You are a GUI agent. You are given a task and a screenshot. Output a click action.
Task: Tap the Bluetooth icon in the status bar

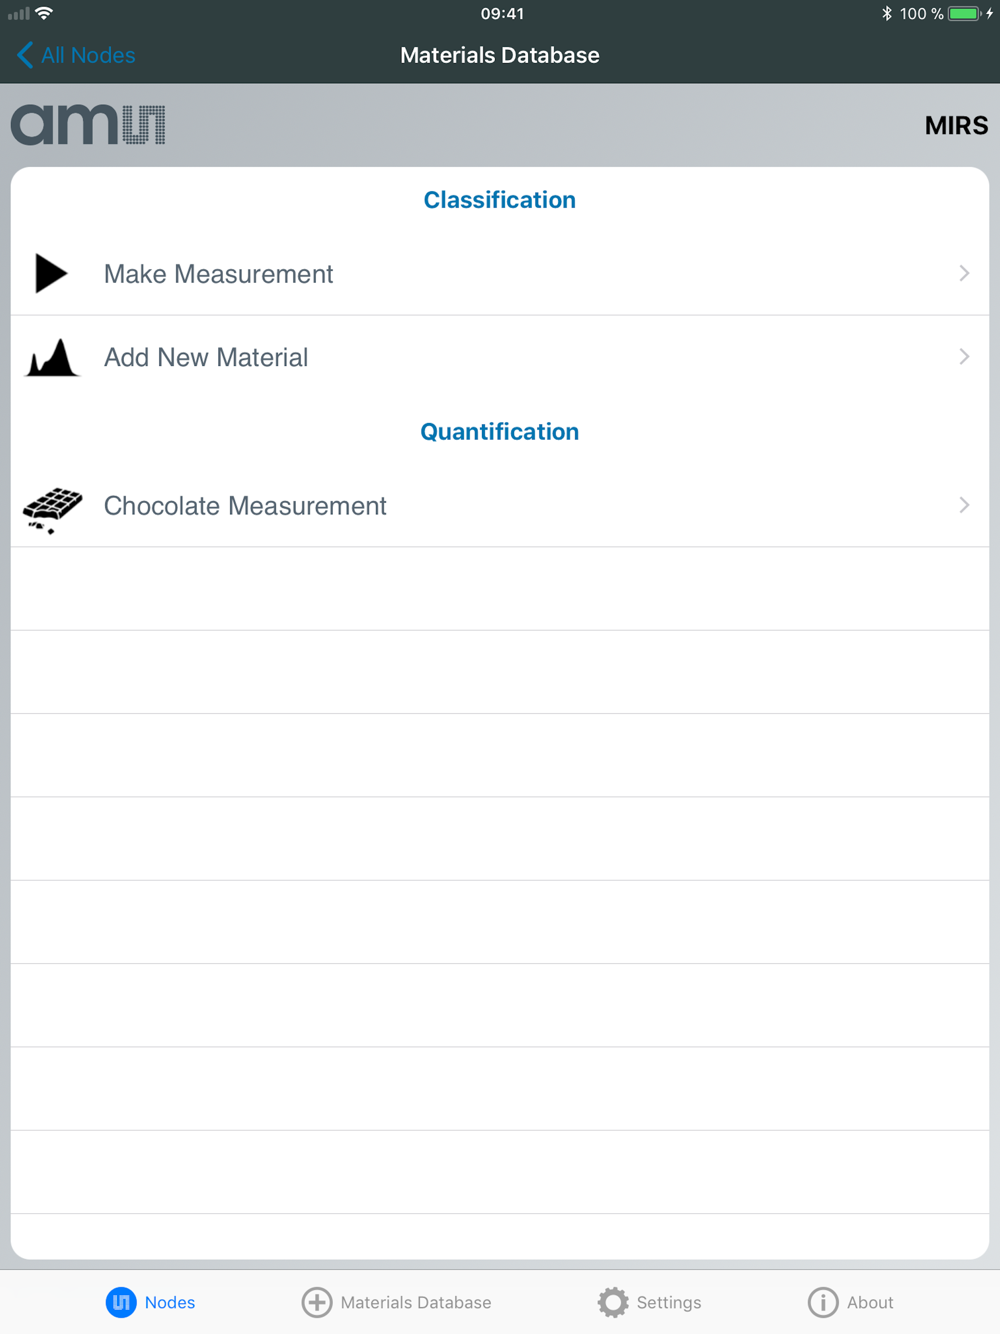point(886,13)
